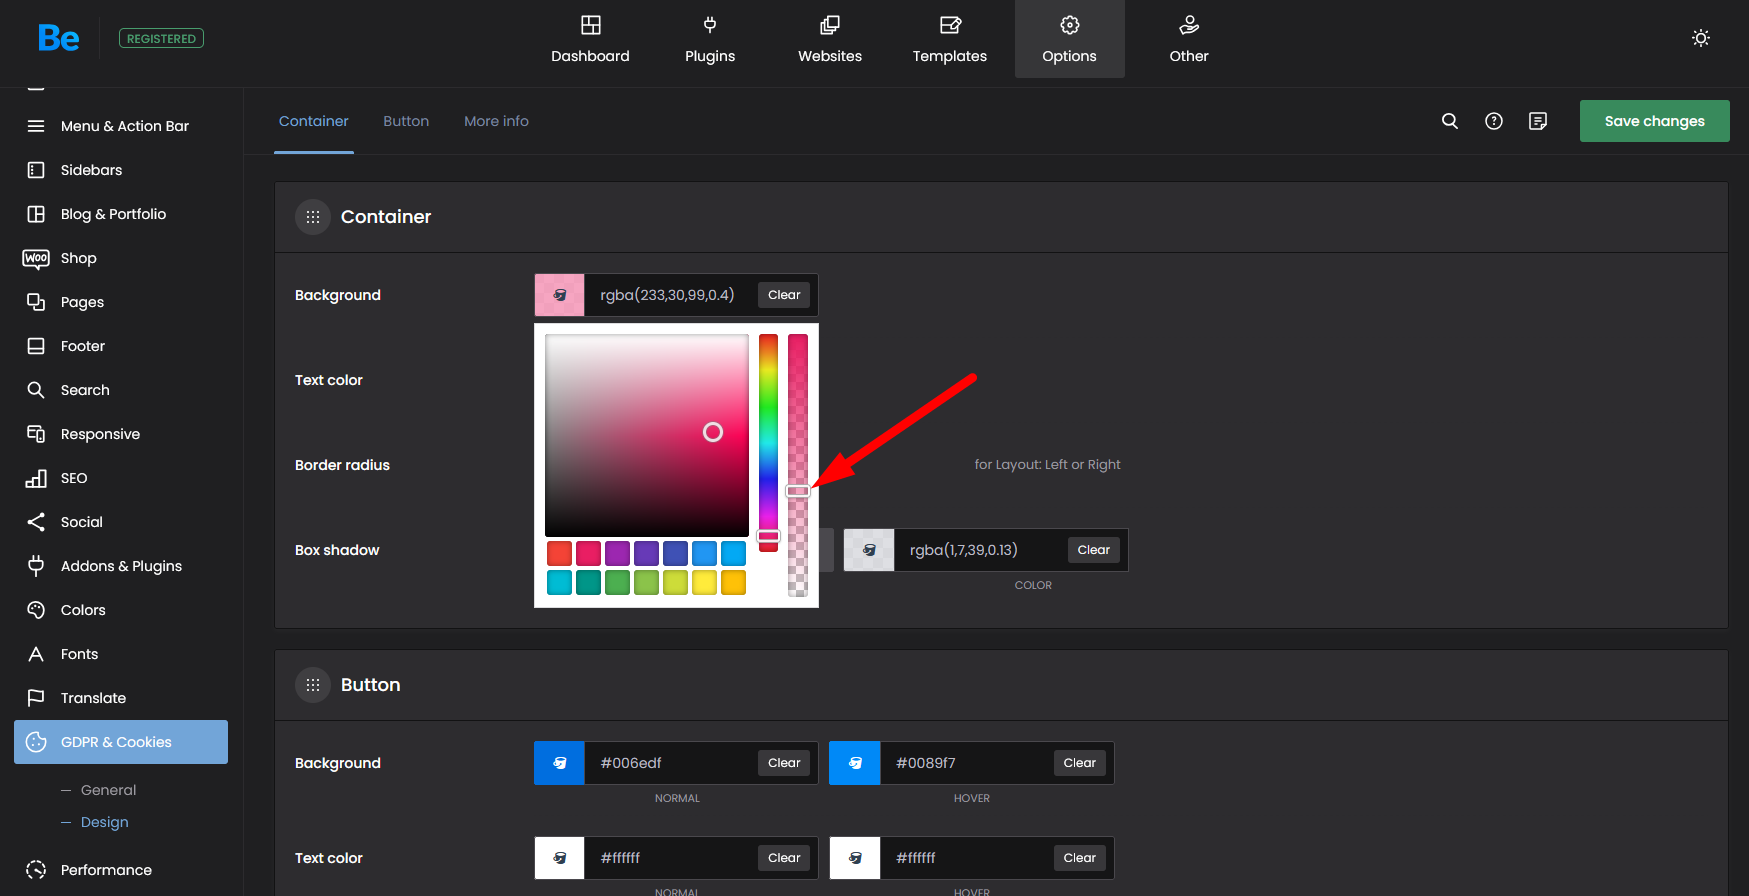The width and height of the screenshot is (1749, 896).
Task: Open the Plugins section
Action: pos(710,39)
